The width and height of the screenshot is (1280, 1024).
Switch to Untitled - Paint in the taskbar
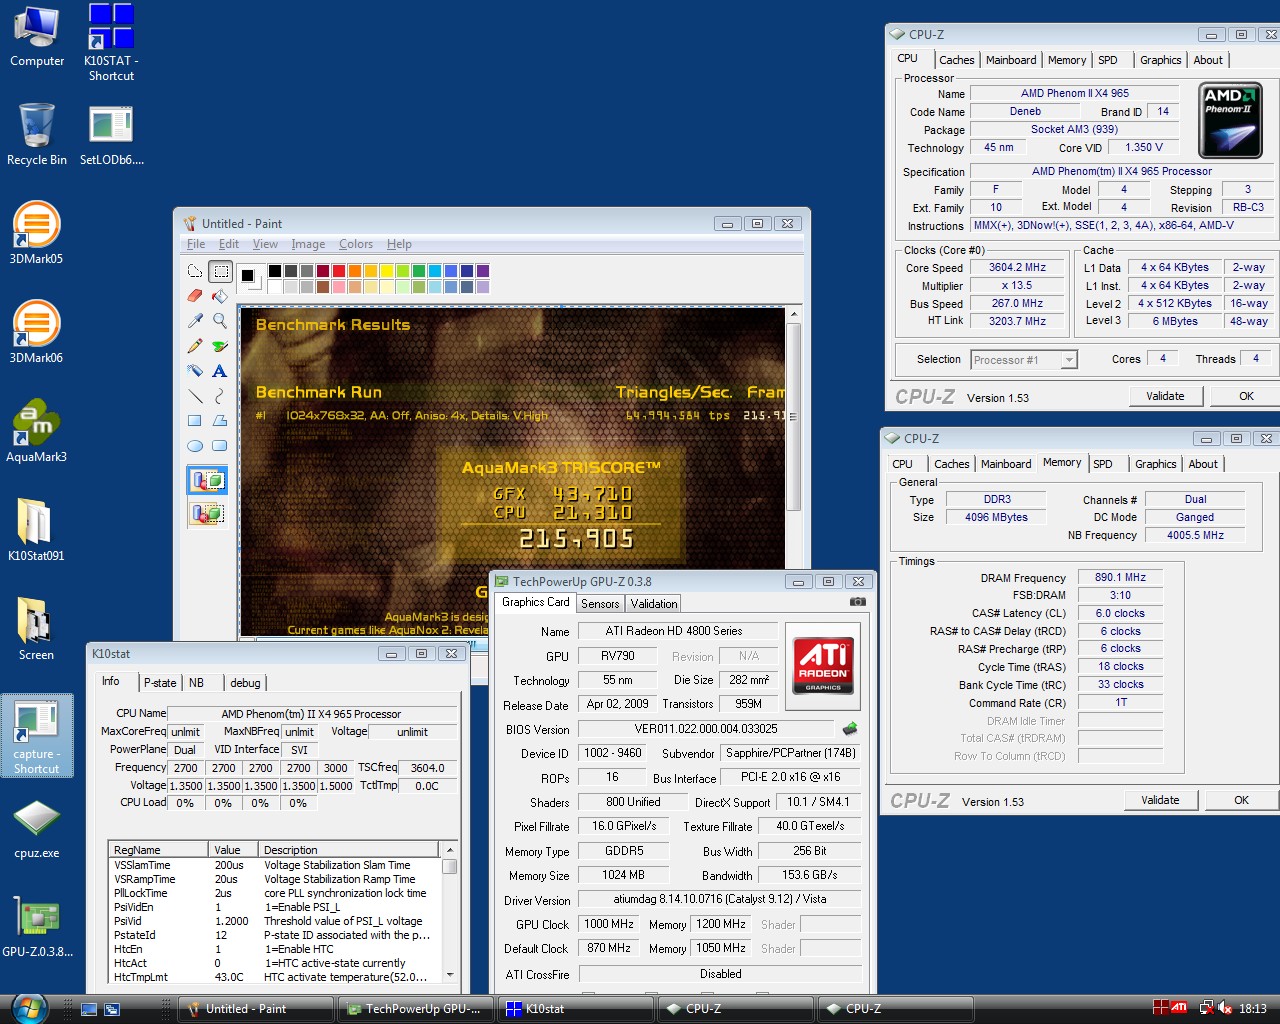pos(255,1009)
